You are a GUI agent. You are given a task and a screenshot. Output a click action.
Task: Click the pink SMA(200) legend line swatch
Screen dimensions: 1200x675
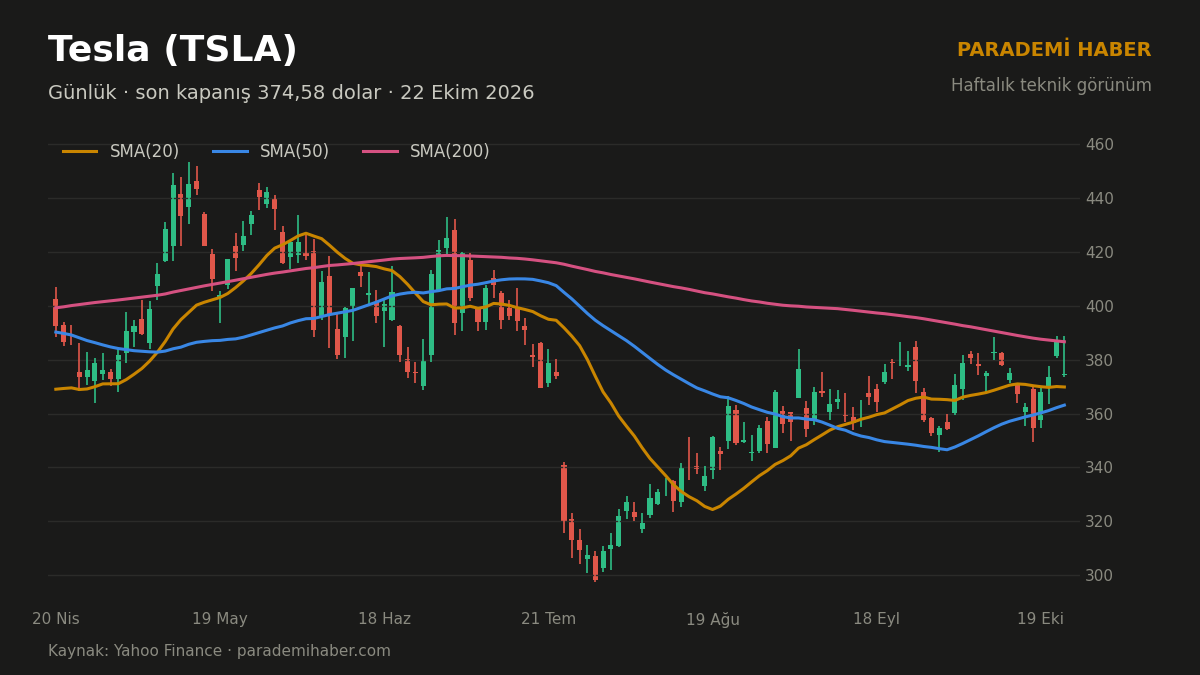tap(380, 152)
